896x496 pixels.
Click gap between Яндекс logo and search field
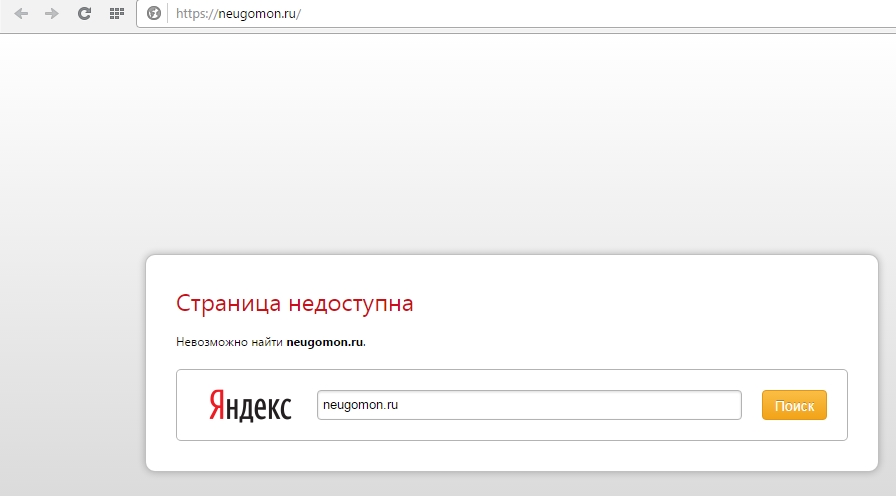point(305,405)
